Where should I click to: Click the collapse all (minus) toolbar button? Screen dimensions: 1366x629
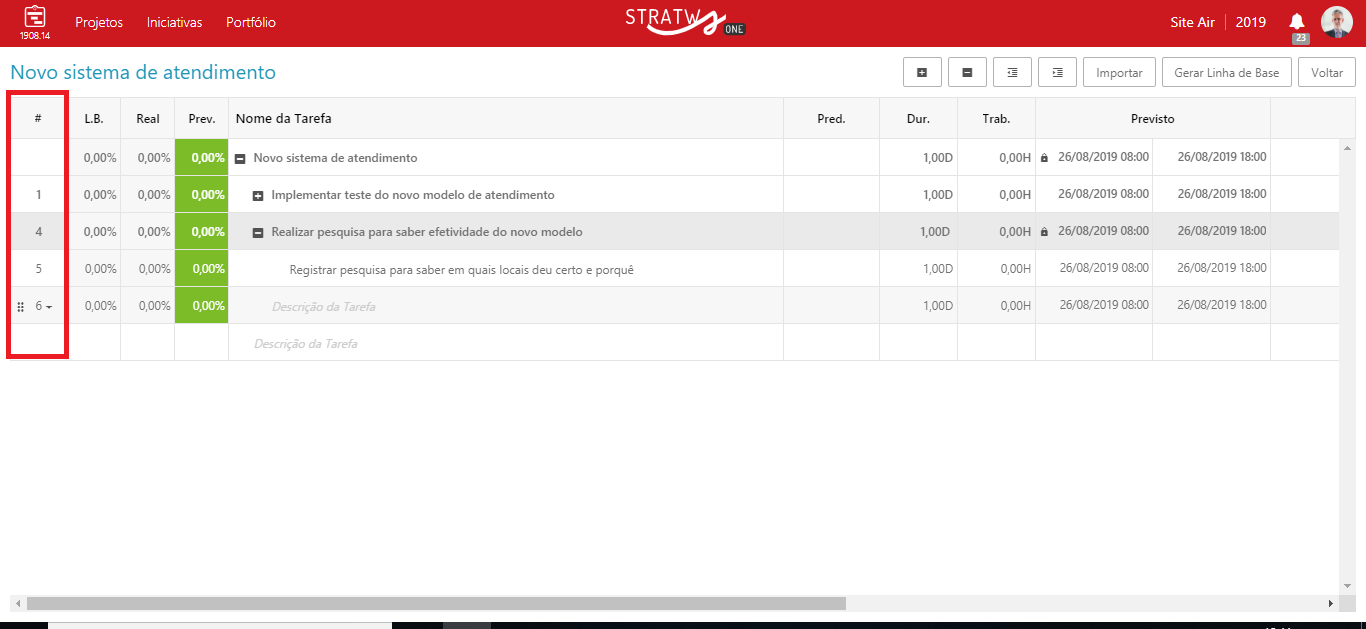click(x=967, y=73)
